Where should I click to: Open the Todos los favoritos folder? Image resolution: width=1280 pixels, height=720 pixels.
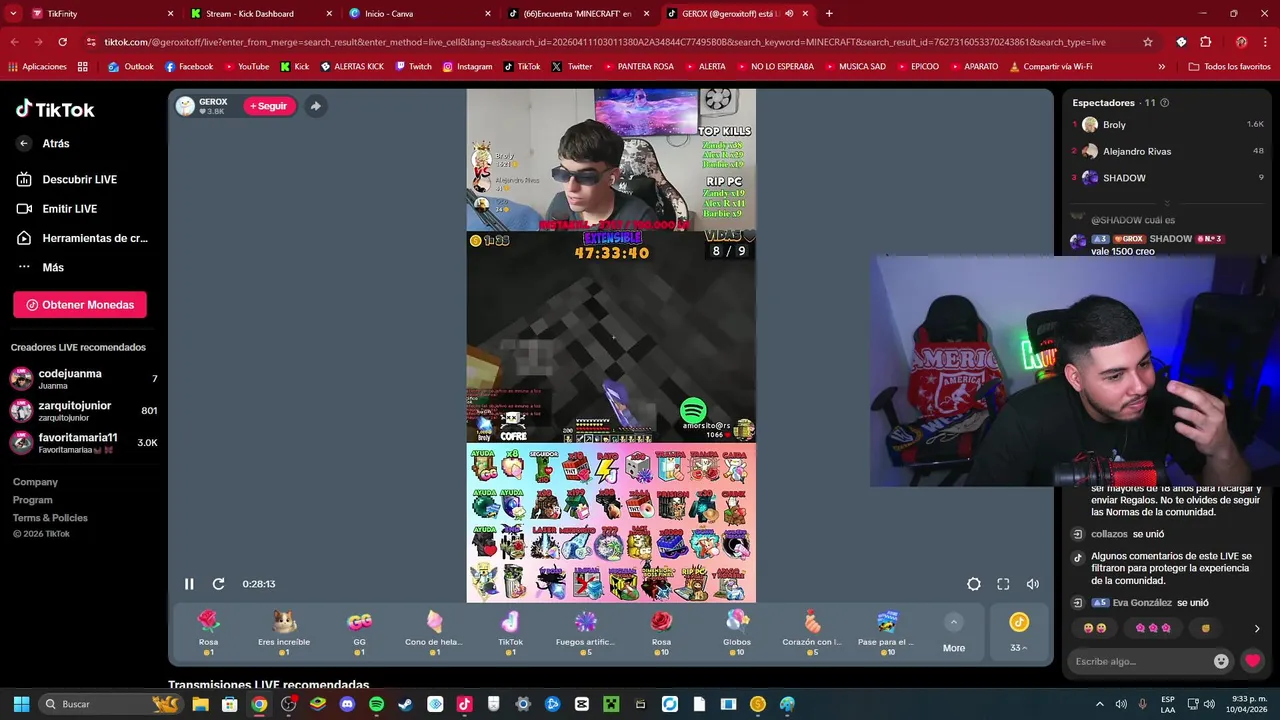pyautogui.click(x=1230, y=67)
